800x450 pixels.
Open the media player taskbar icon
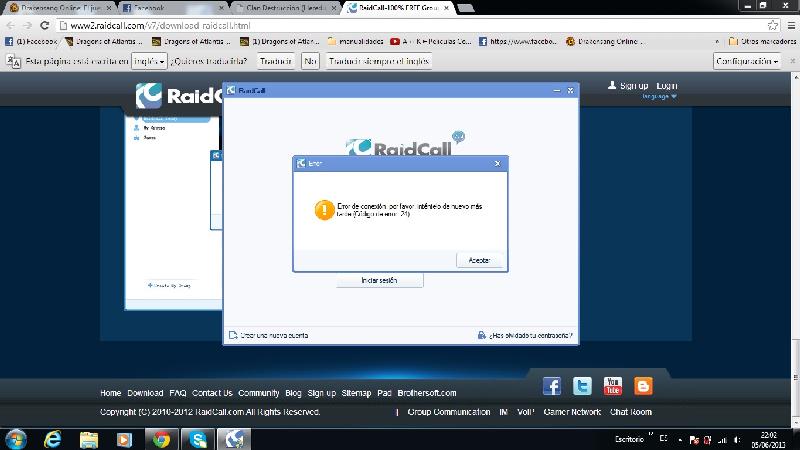tap(124, 439)
